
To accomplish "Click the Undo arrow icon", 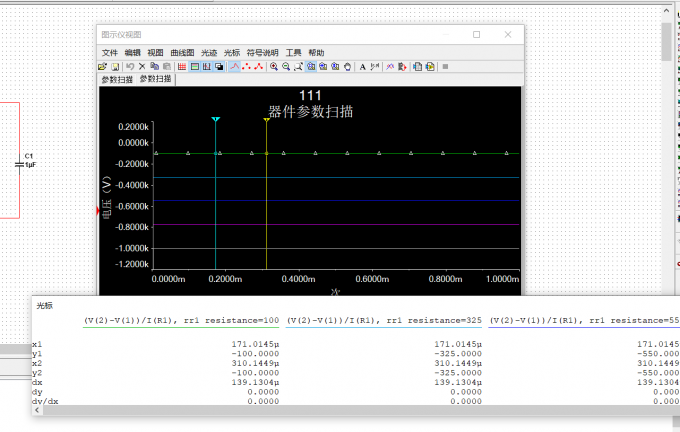I will coord(130,67).
